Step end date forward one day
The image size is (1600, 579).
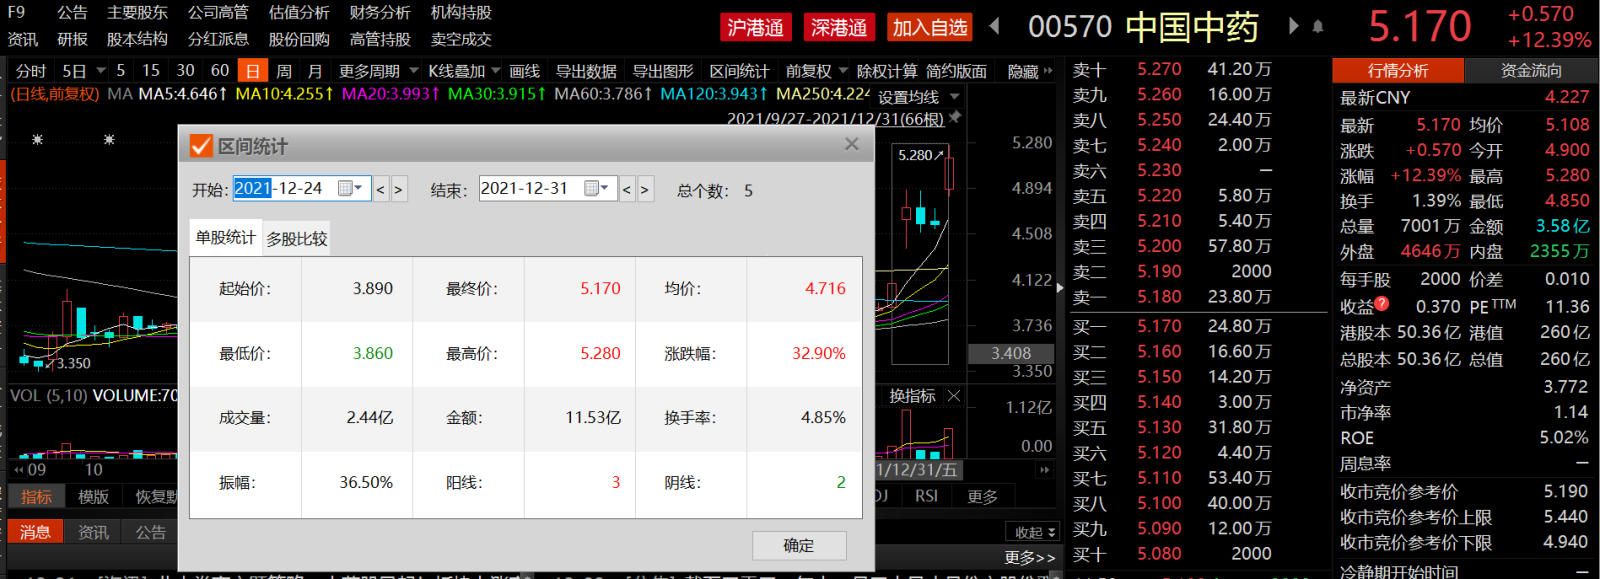(645, 189)
